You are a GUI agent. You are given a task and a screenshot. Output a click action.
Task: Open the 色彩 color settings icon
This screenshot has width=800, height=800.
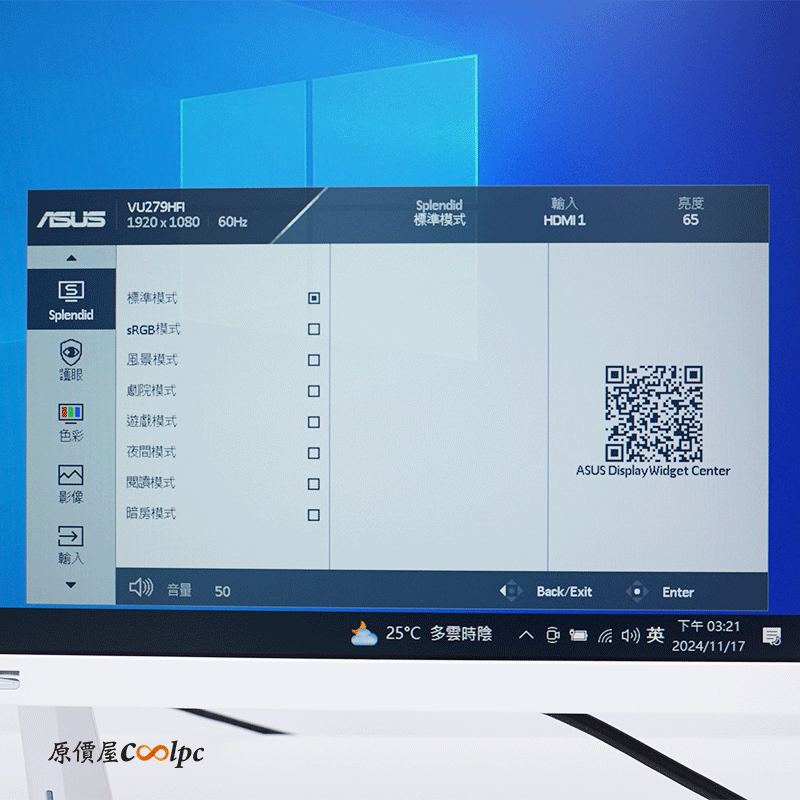[71, 413]
